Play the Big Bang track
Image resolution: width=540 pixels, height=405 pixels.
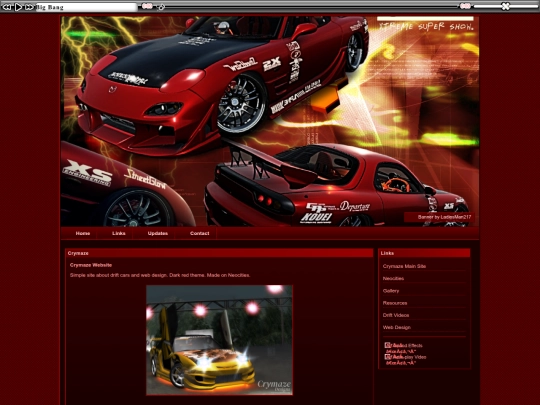click(18, 7)
